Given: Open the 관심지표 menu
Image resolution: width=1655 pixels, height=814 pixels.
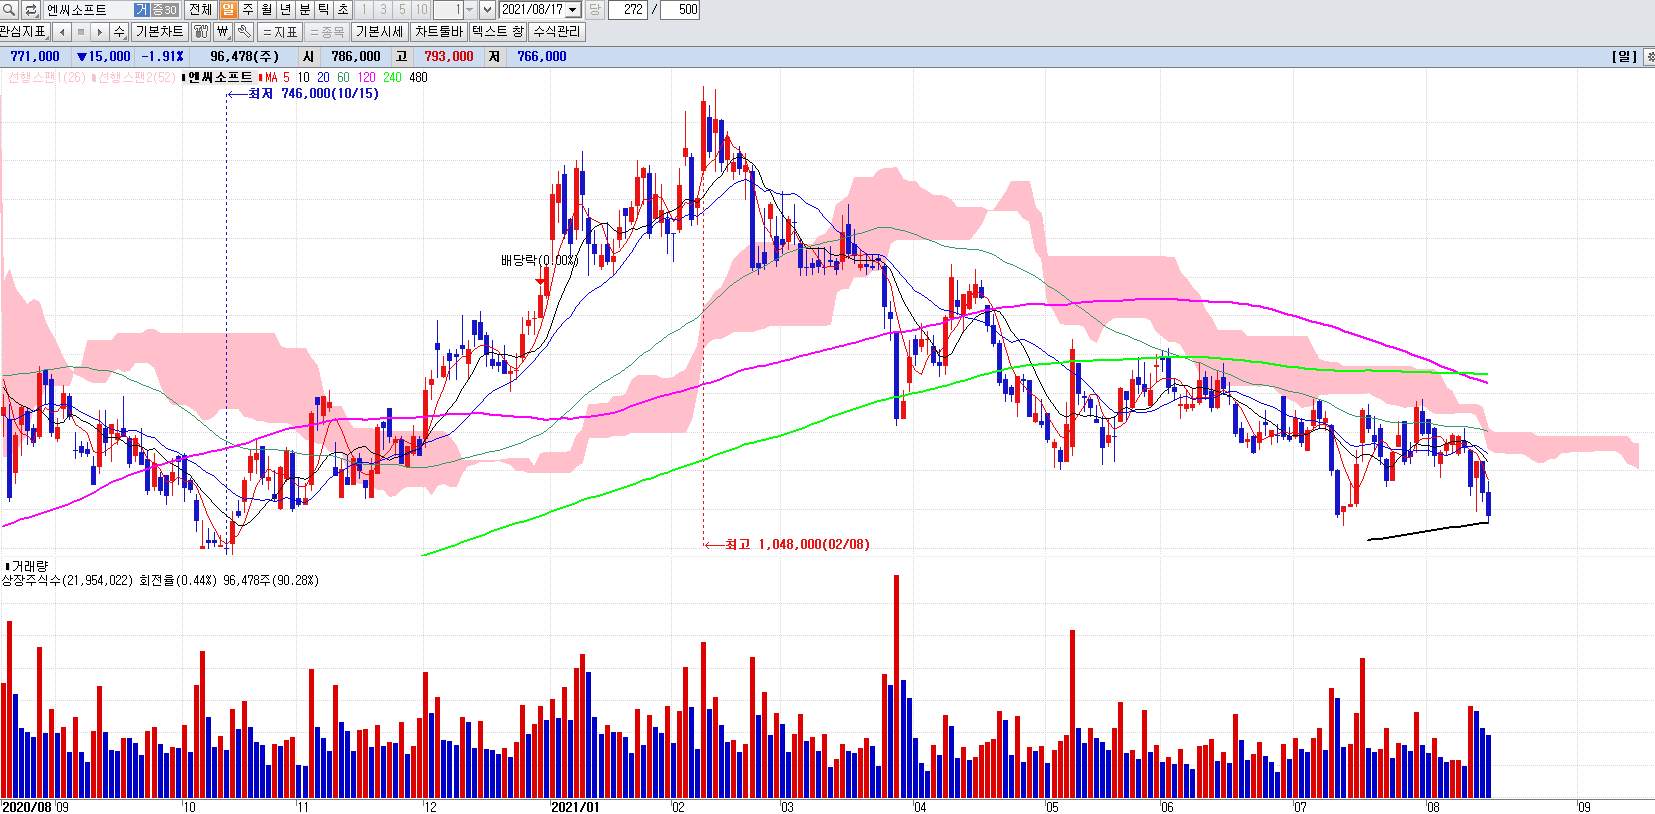Looking at the screenshot, I should point(24,32).
